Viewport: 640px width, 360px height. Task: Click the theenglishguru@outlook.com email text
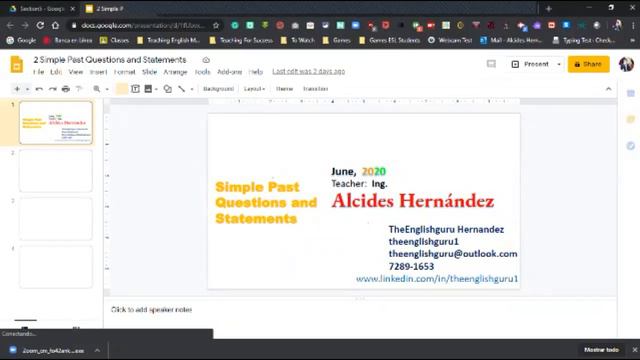point(453,253)
